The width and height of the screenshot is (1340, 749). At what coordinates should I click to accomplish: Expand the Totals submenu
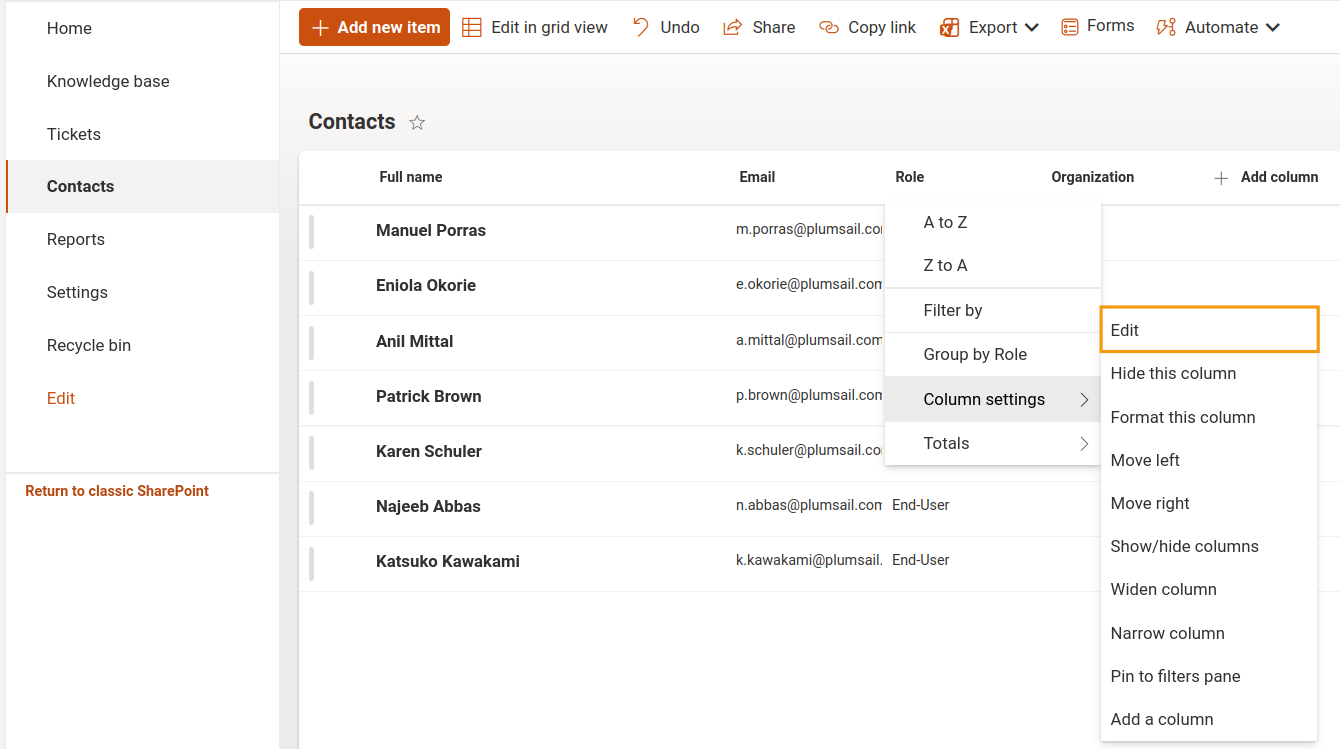coord(1084,444)
